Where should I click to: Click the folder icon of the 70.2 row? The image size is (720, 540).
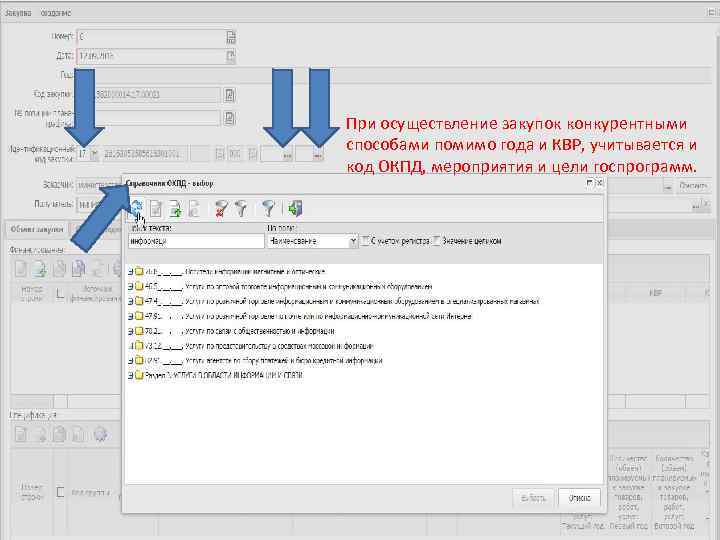[x=139, y=331]
